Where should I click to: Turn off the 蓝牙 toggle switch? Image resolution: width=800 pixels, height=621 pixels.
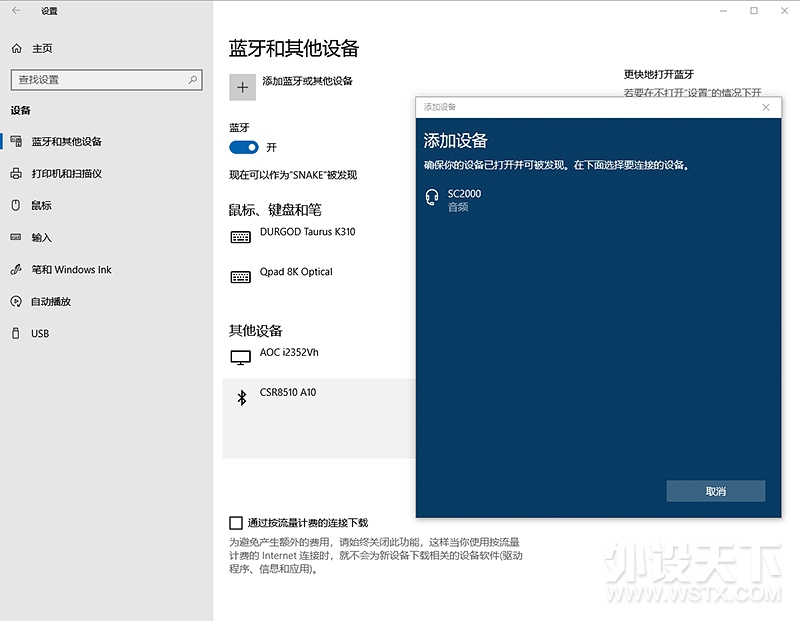pyautogui.click(x=244, y=147)
